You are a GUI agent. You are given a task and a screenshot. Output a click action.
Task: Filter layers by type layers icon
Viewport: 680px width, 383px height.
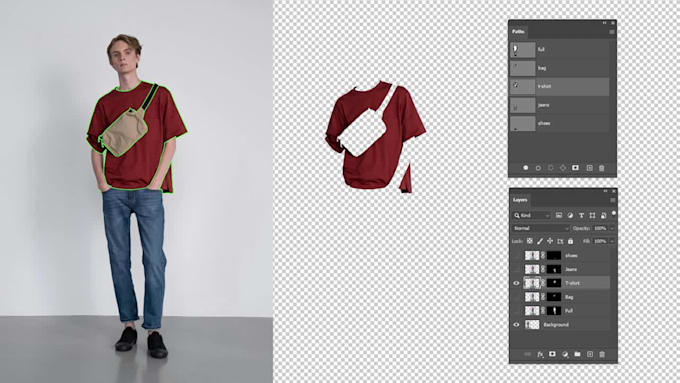pyautogui.click(x=581, y=215)
